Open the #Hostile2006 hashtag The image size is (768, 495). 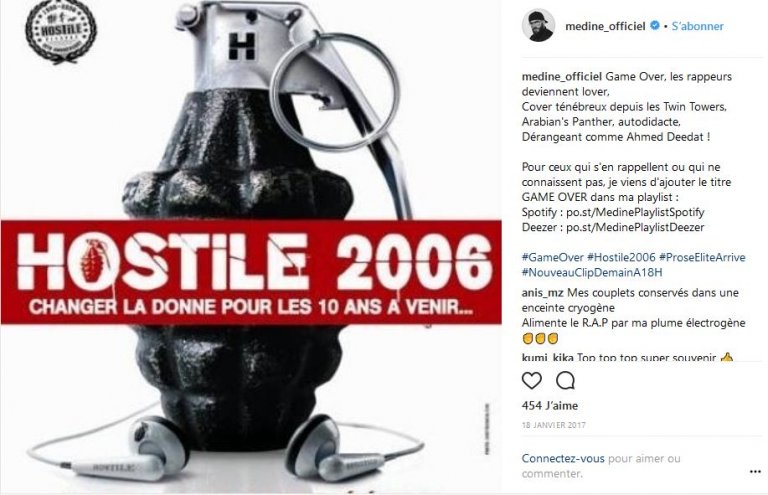[x=621, y=258]
